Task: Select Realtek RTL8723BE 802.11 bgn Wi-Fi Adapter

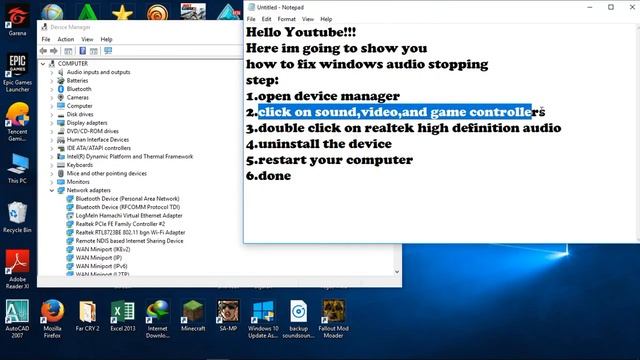Action: coord(131,233)
